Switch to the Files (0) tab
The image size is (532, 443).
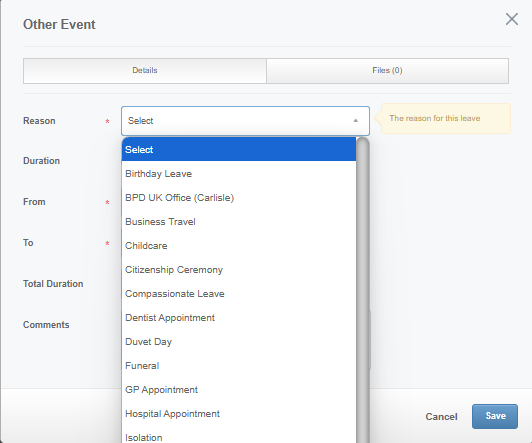pos(387,71)
